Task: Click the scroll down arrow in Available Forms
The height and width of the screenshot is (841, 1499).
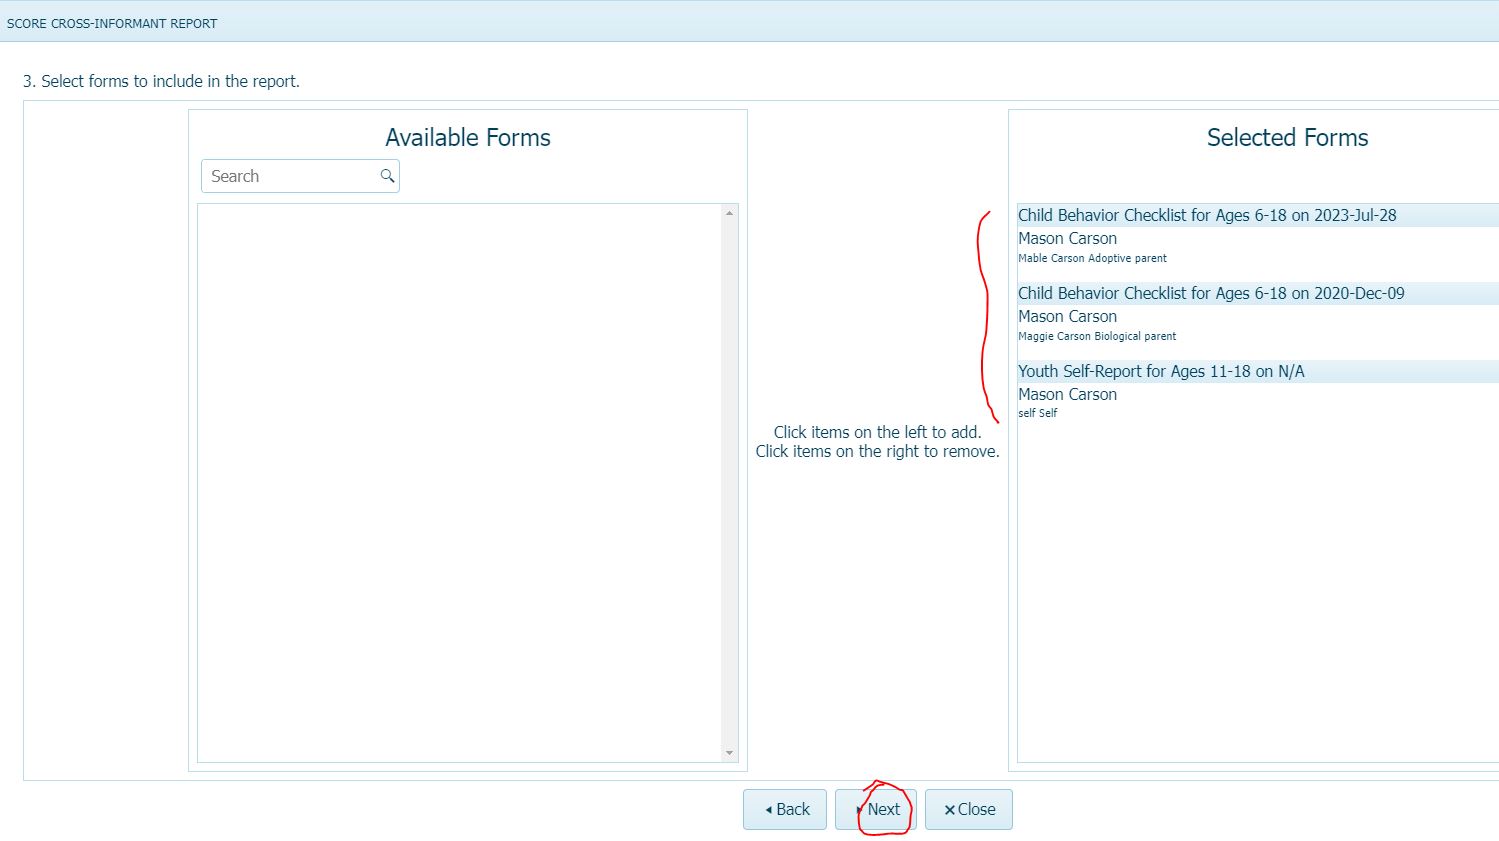Action: (x=729, y=753)
